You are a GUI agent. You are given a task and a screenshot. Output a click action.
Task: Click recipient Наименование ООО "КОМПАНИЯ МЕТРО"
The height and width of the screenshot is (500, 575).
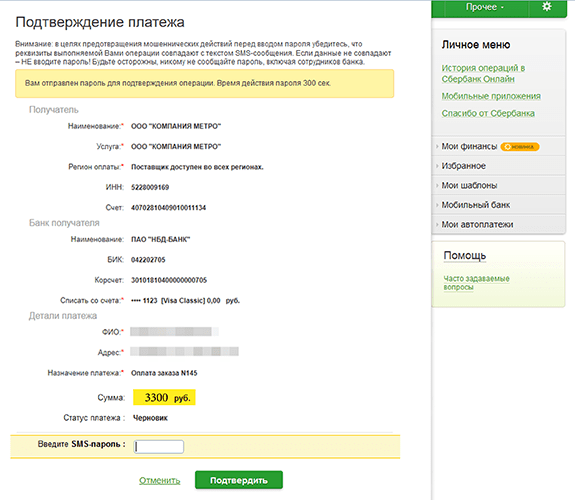point(176,126)
